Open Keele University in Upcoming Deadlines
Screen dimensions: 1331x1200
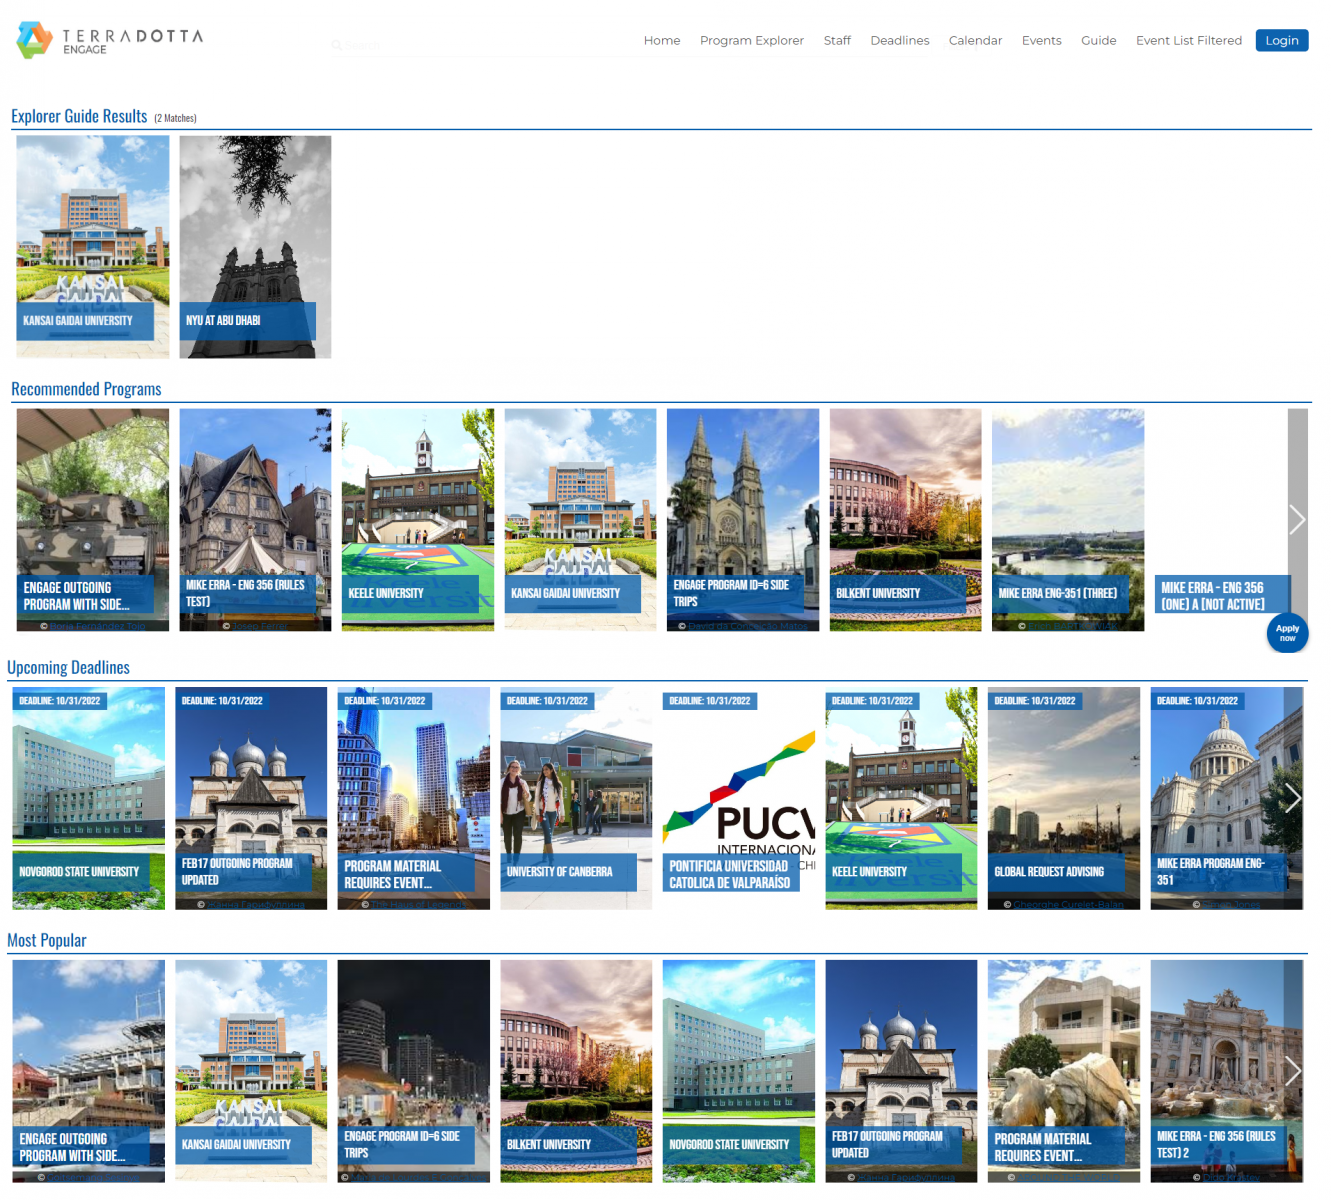coord(901,798)
